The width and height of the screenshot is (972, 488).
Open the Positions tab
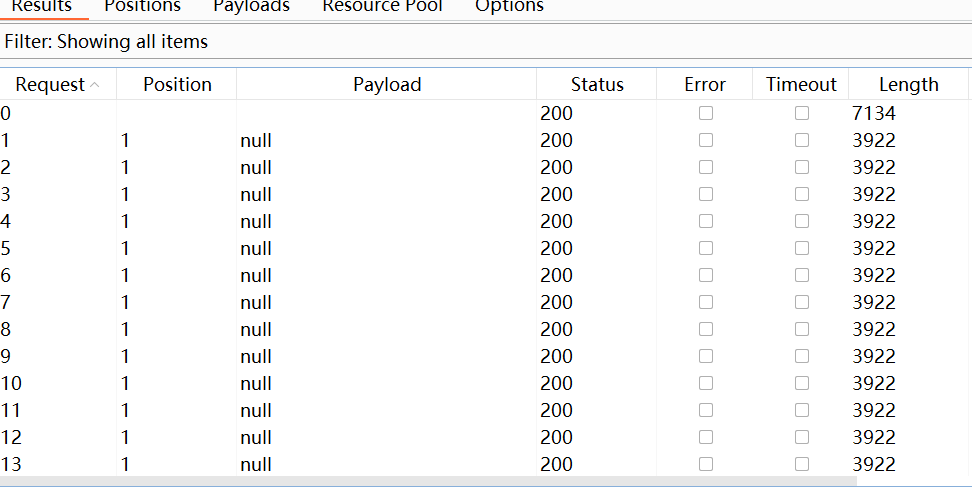pos(142,6)
